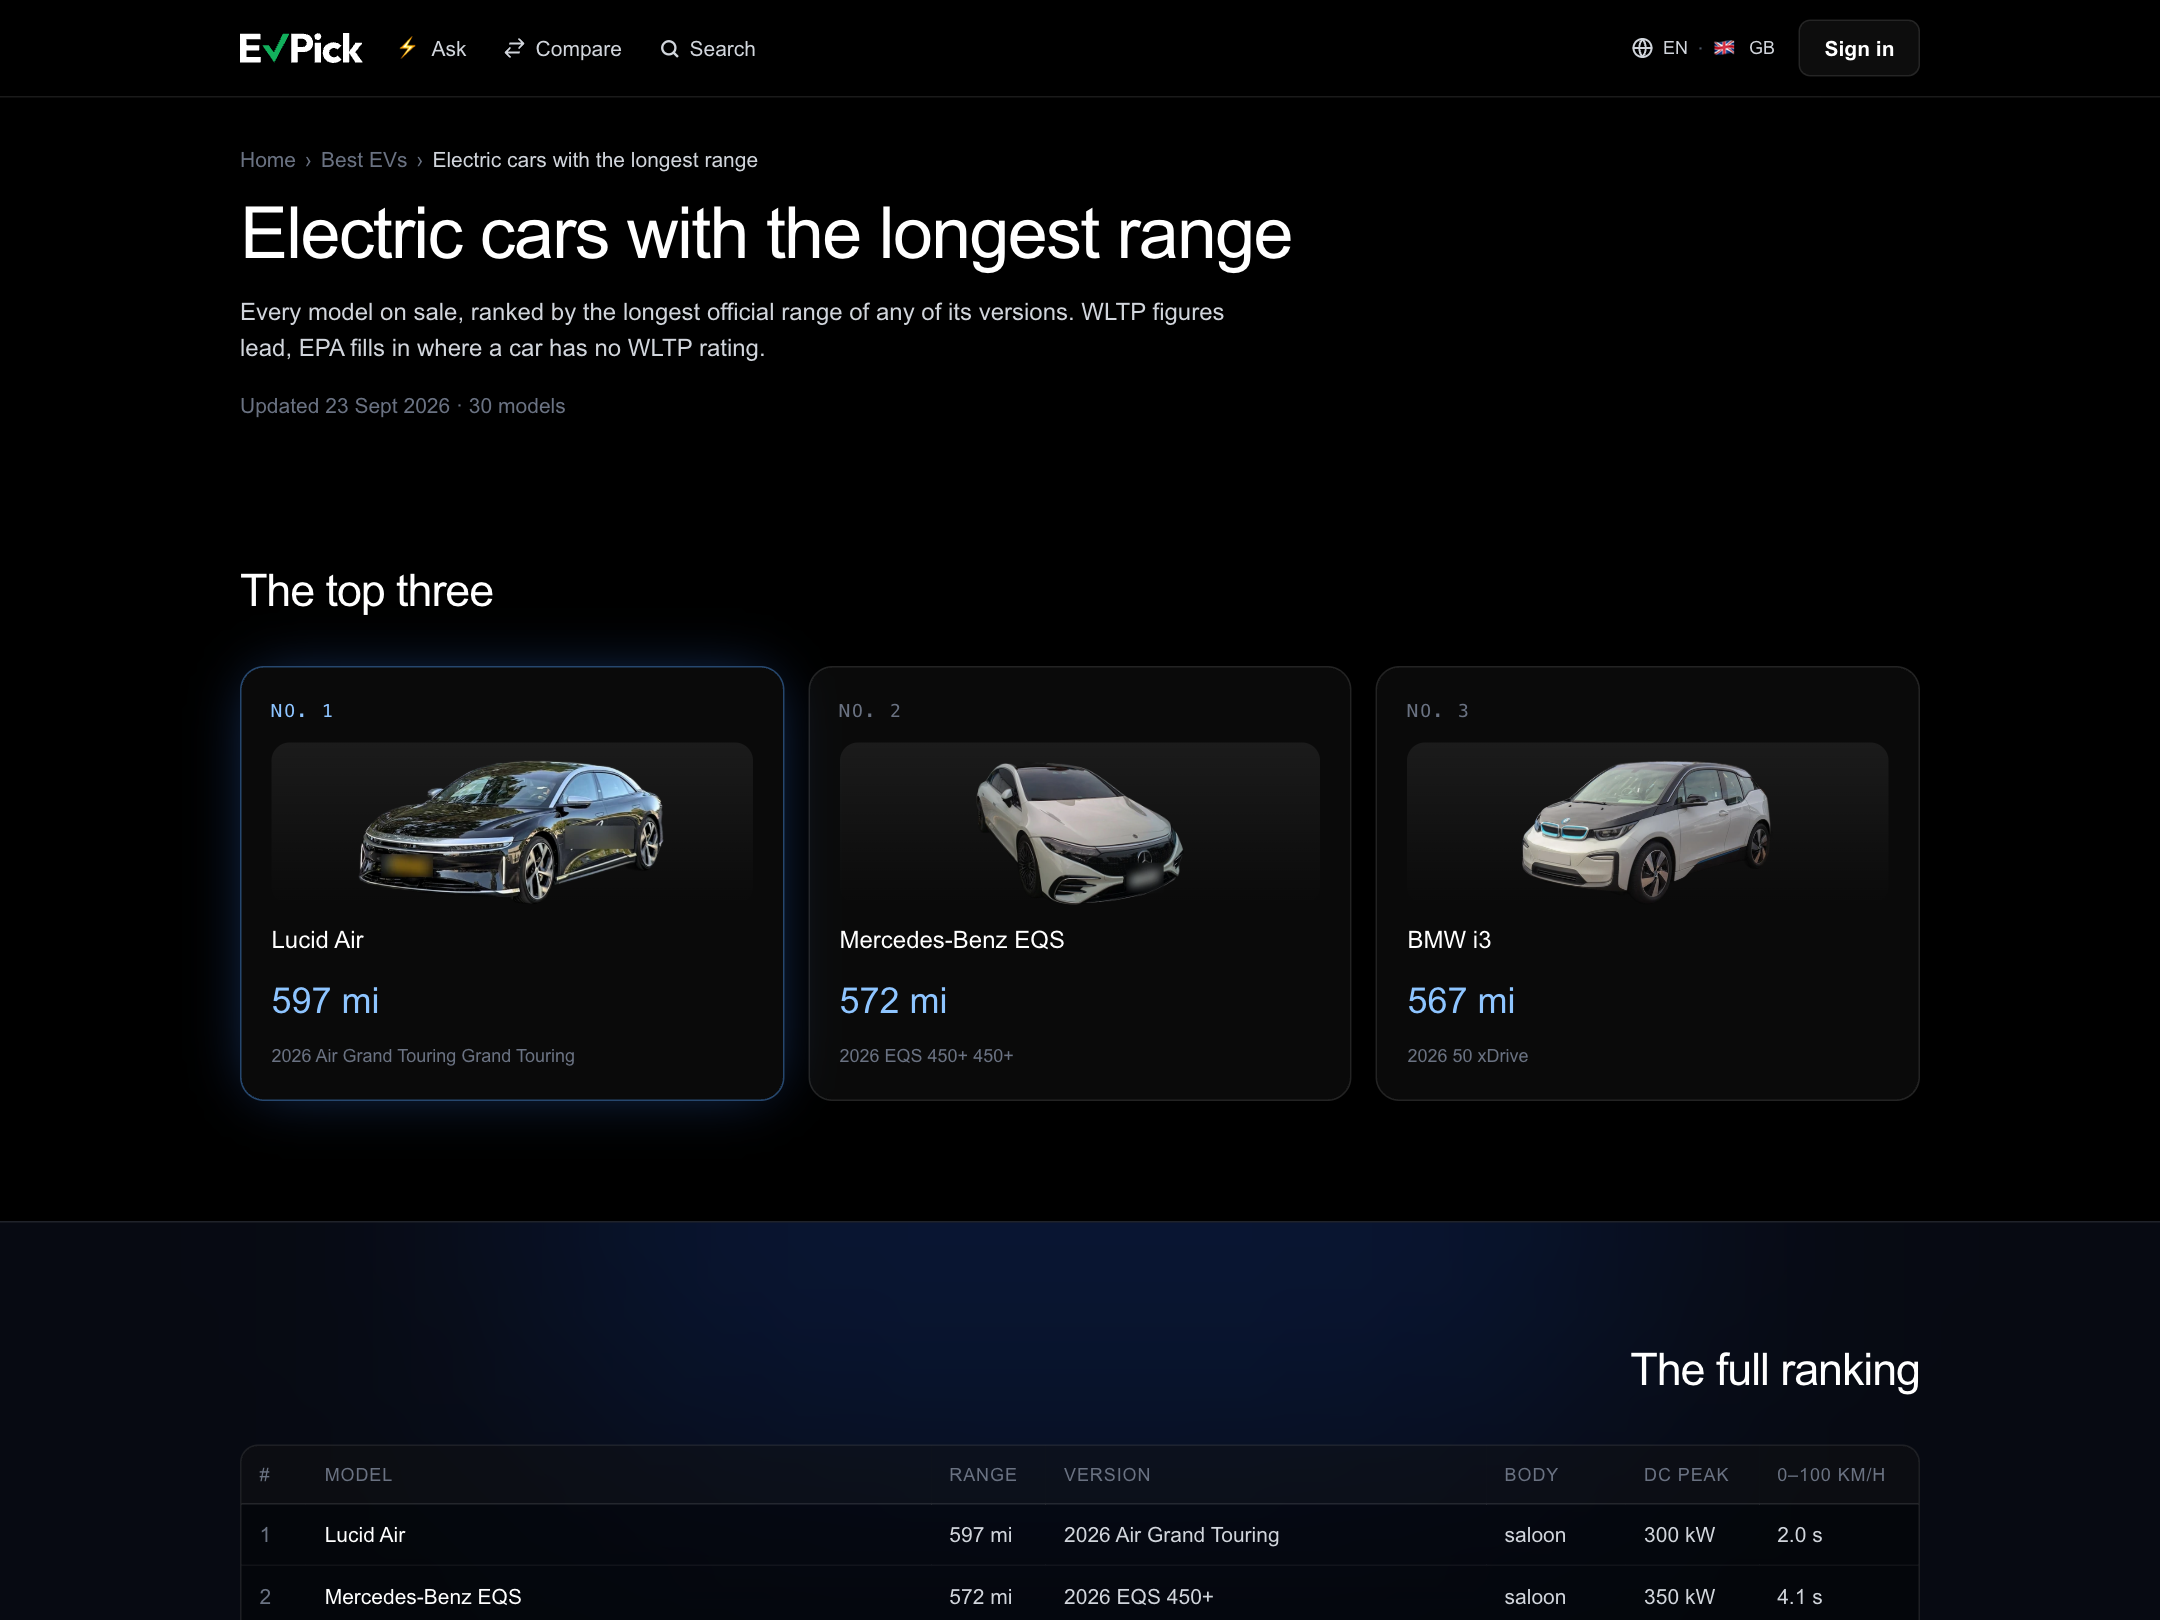Click '300 kW' DC peak cell

(1679, 1535)
